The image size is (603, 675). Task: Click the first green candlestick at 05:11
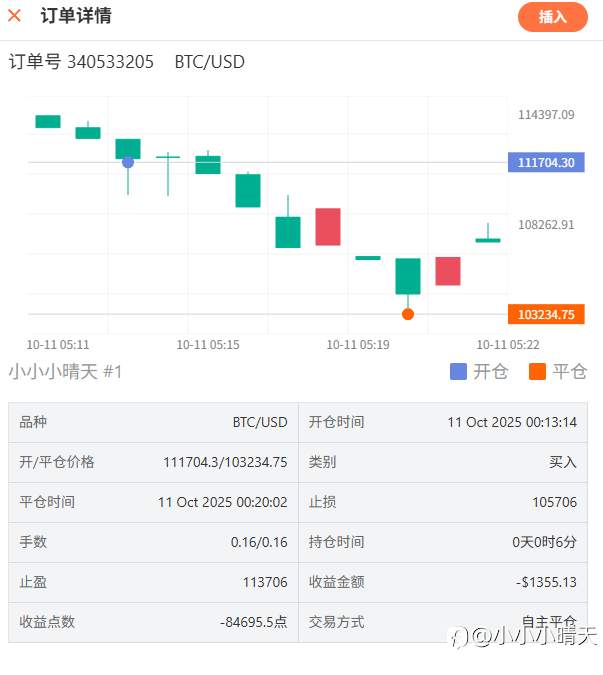click(x=48, y=121)
